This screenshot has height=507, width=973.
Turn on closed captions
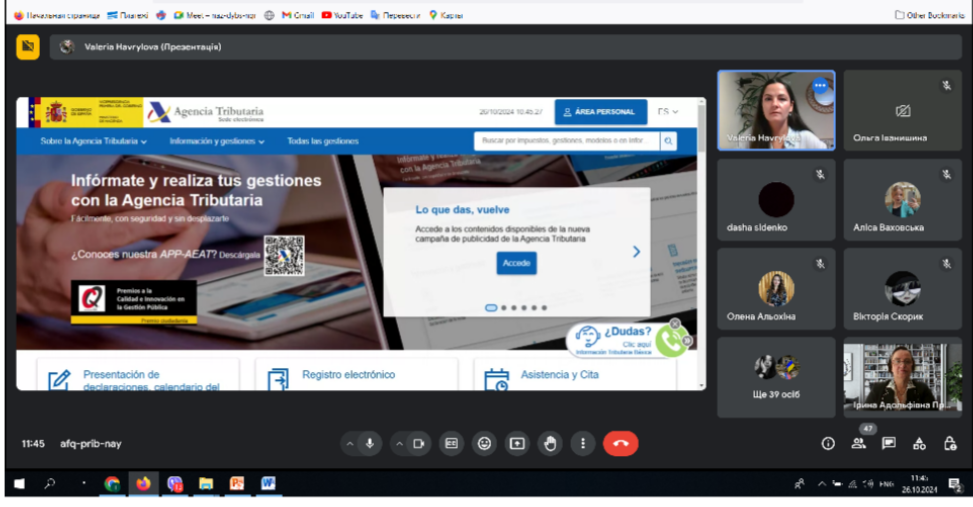point(451,444)
